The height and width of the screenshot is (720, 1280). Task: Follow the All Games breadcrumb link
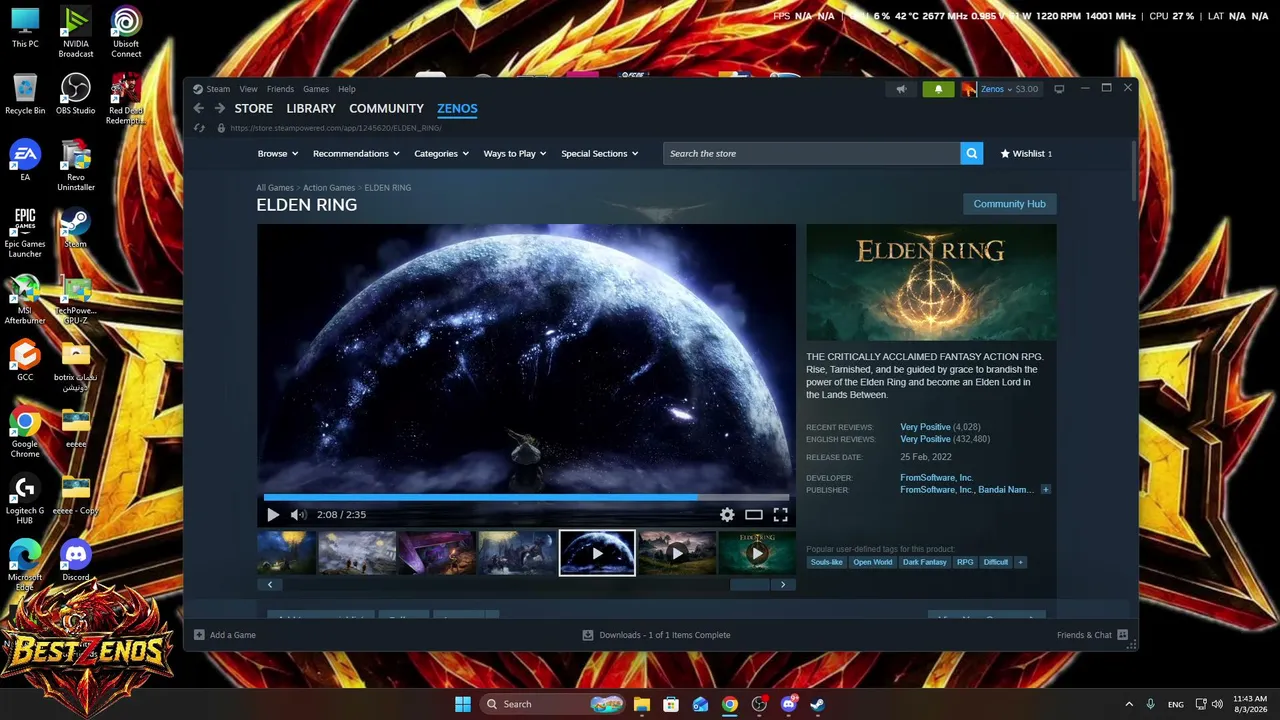pyautogui.click(x=275, y=188)
